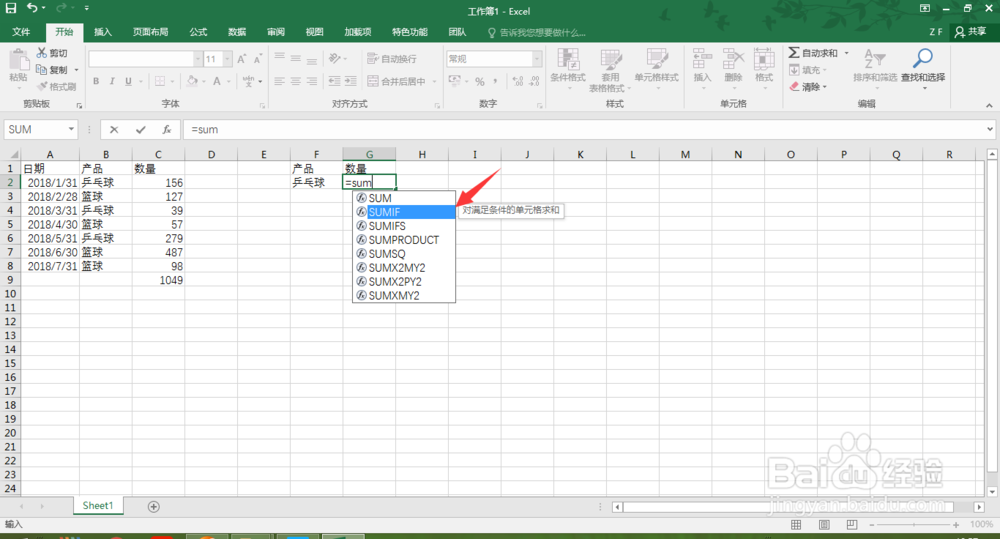Click the Copy icon in clipboard group

point(42,70)
